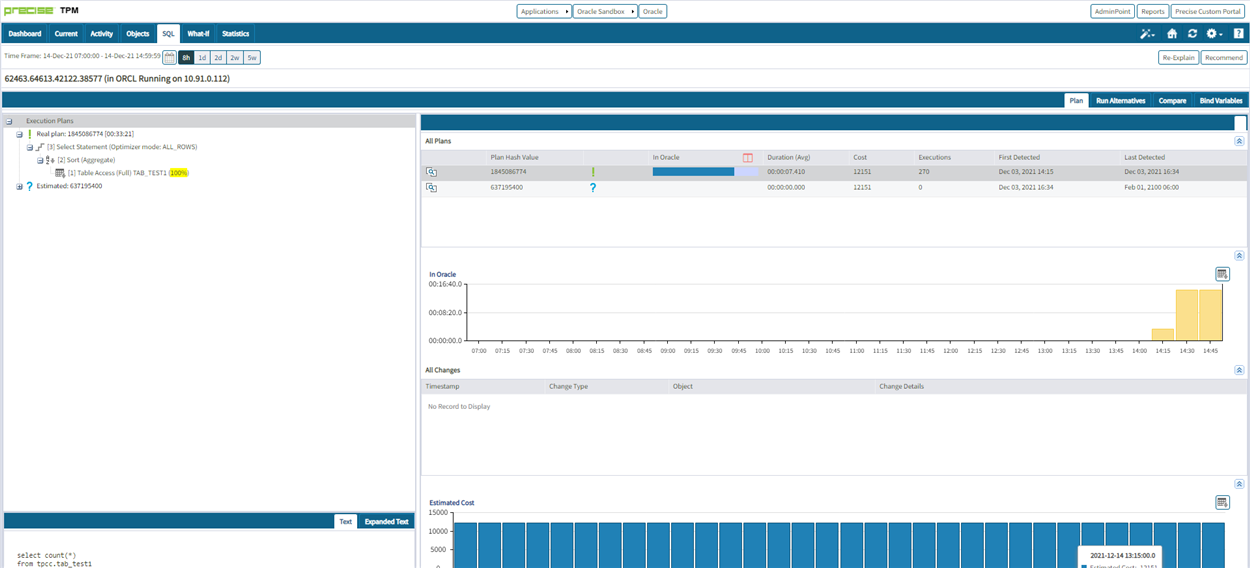The height and width of the screenshot is (568, 1250).
Task: Open the help question mark icon
Action: tap(1238, 33)
